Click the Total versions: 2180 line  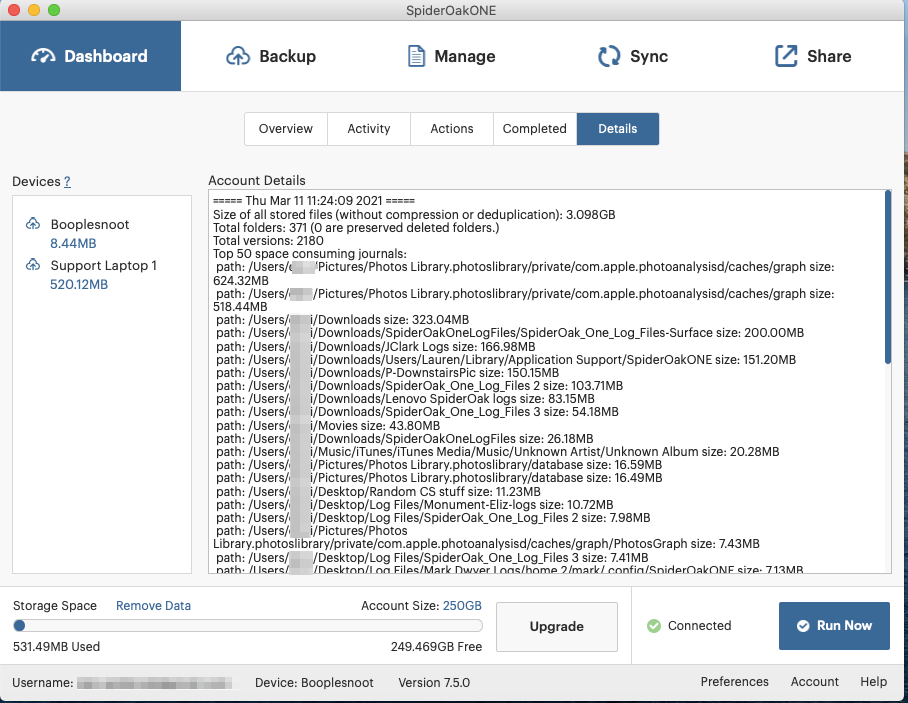tap(268, 240)
